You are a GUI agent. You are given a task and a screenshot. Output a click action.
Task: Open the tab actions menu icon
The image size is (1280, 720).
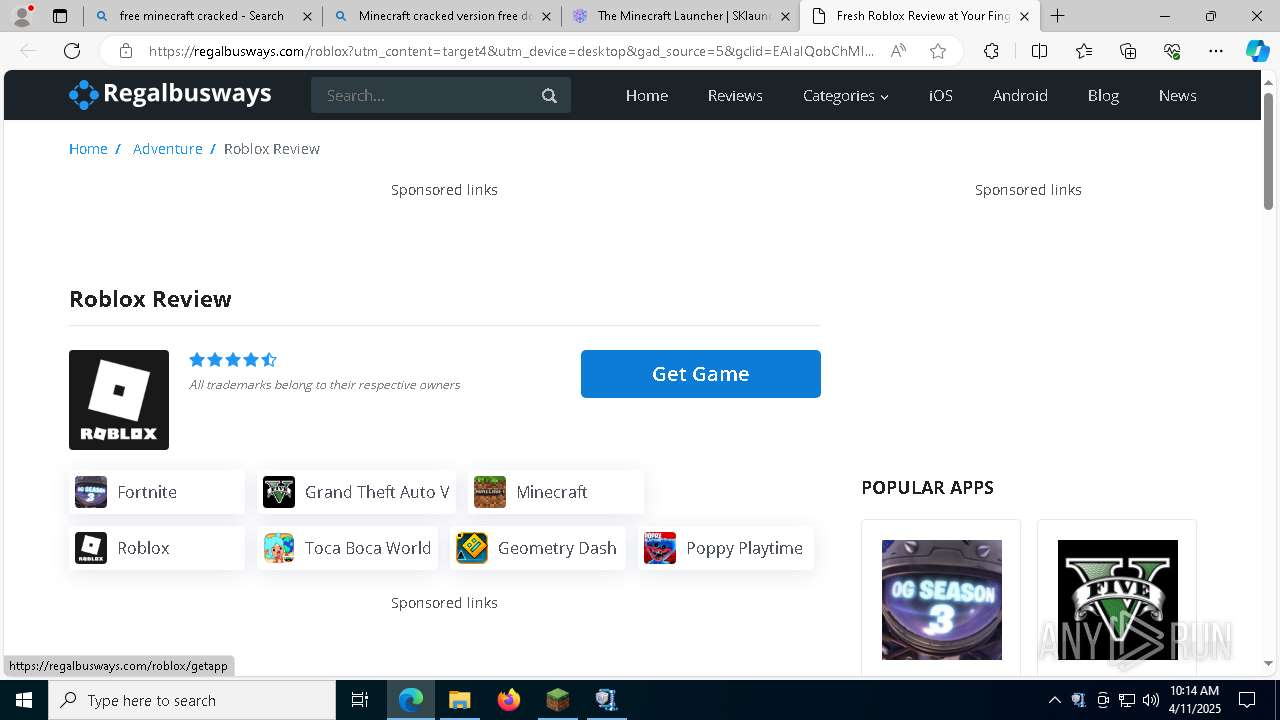tap(60, 16)
